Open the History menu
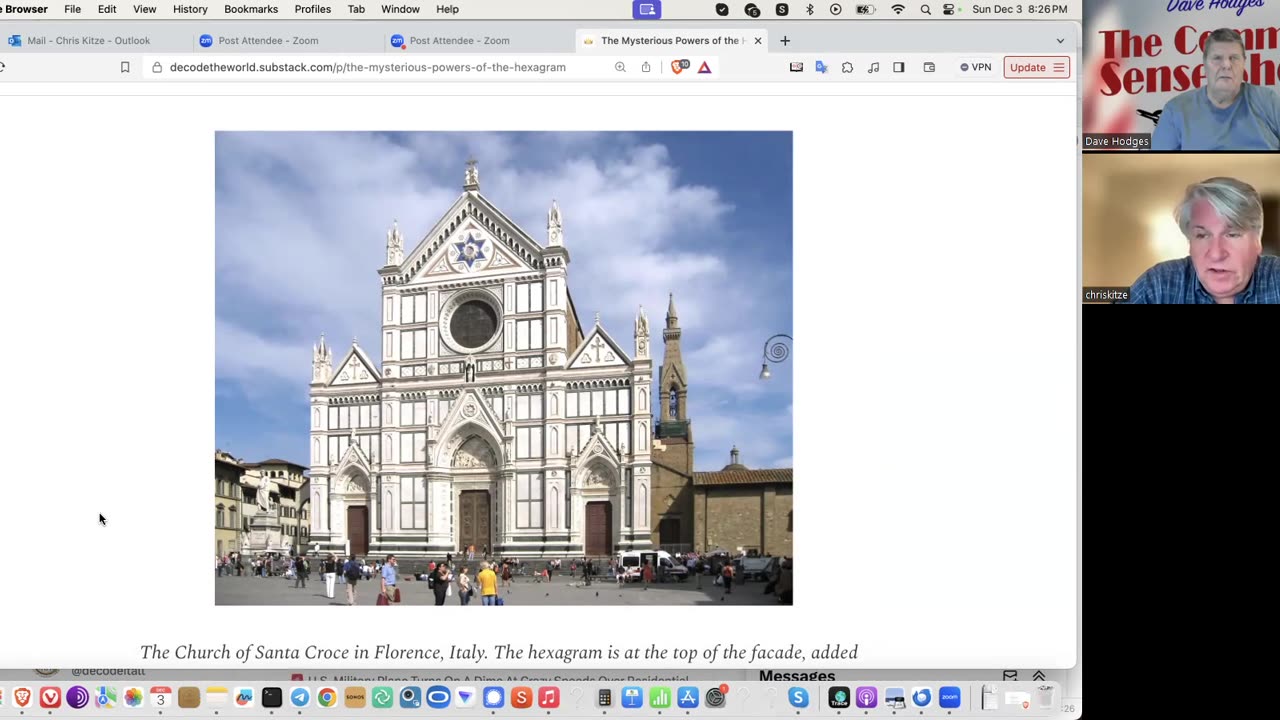This screenshot has width=1280, height=720. [190, 9]
